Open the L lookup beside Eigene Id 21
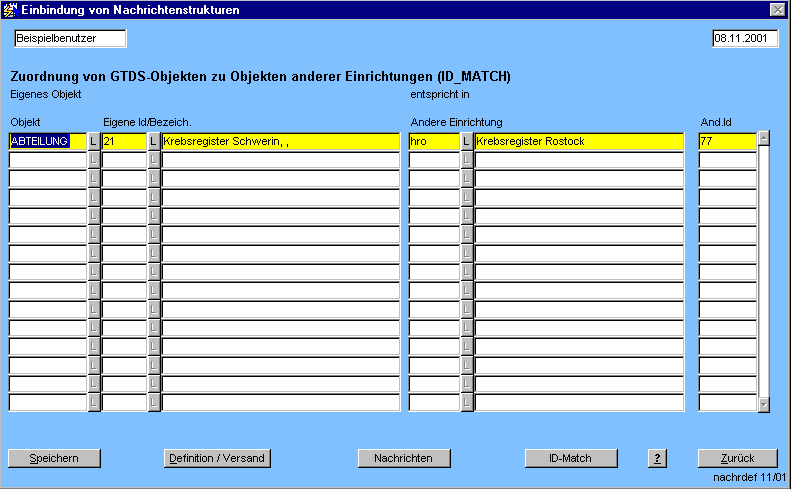 (154, 142)
